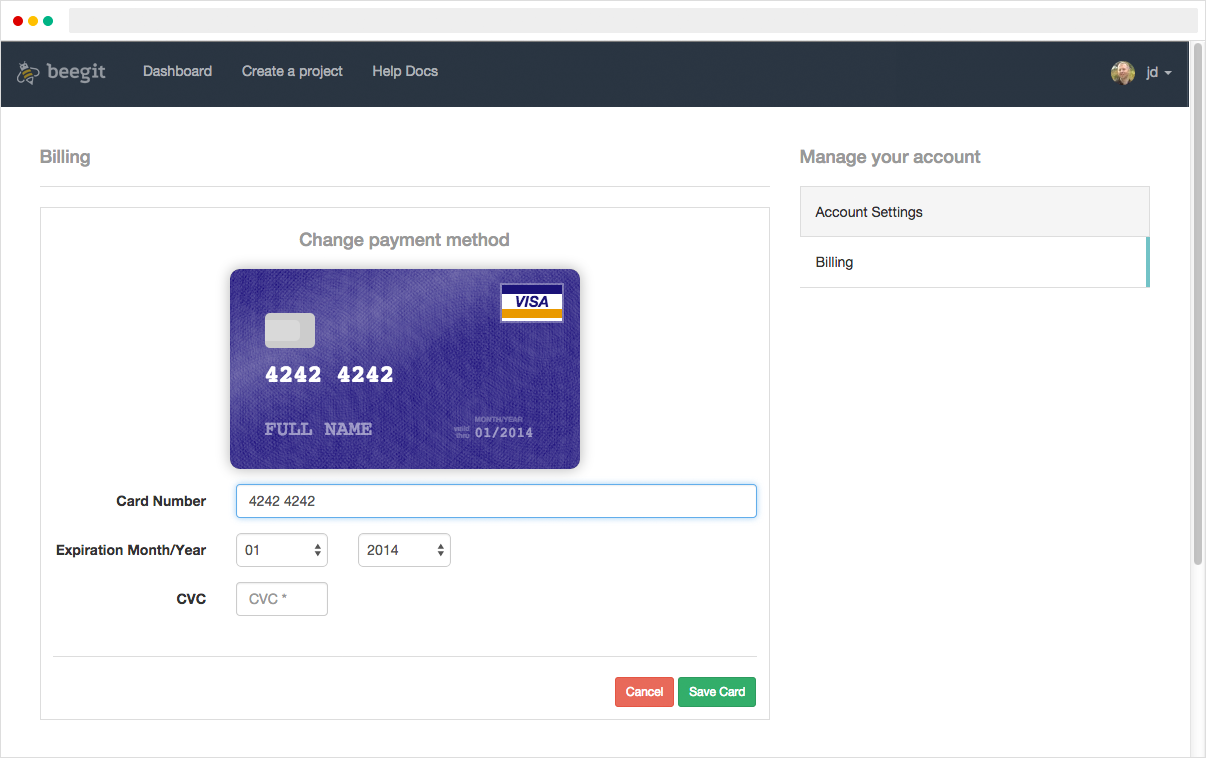Viewport: 1206px width, 758px height.
Task: Click the Billing page heading
Action: [x=65, y=157]
